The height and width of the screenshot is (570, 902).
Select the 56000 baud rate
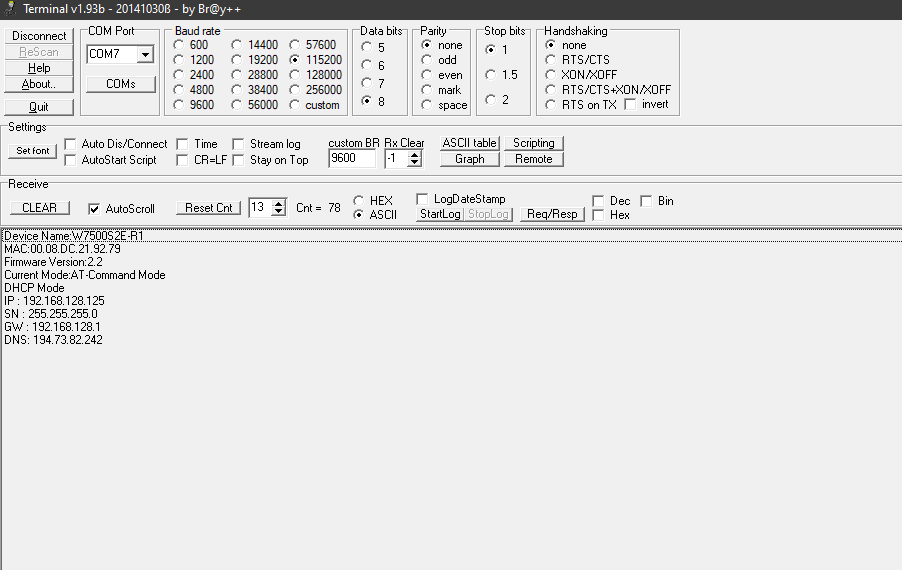237,105
